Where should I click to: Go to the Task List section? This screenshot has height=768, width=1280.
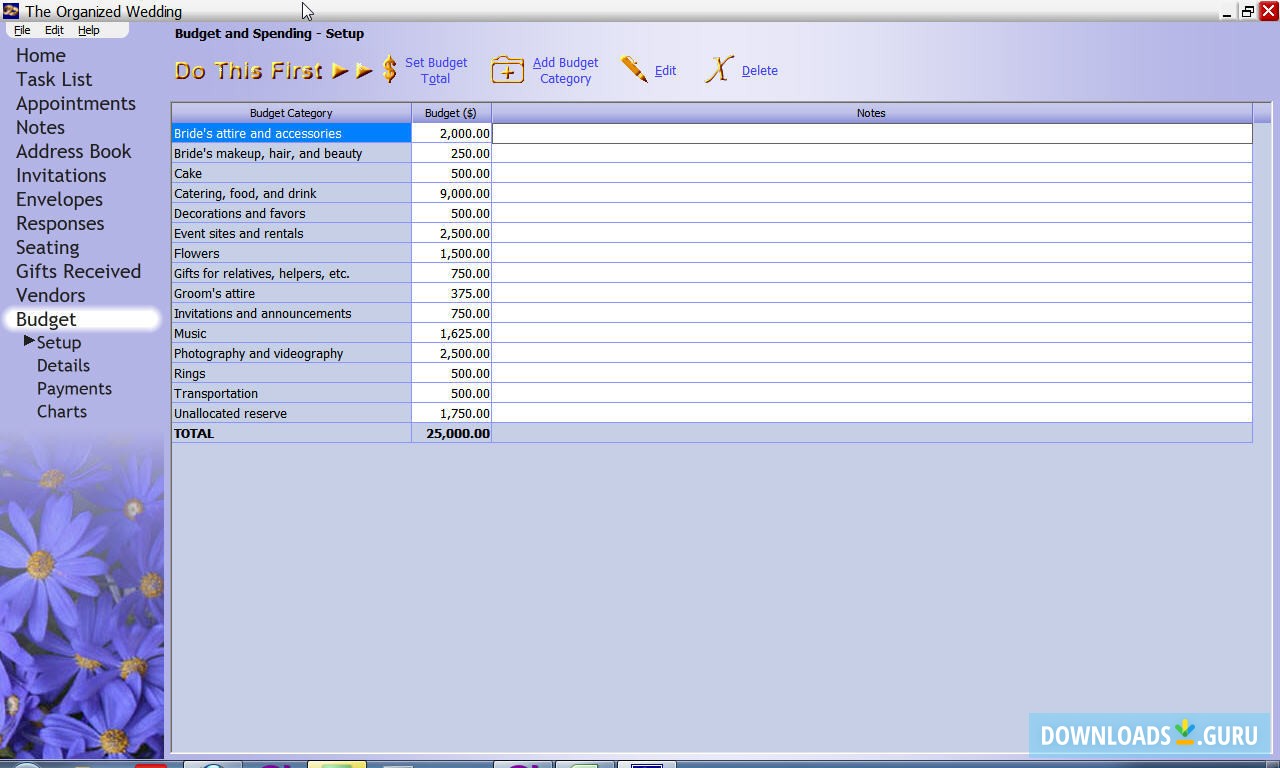tap(54, 79)
